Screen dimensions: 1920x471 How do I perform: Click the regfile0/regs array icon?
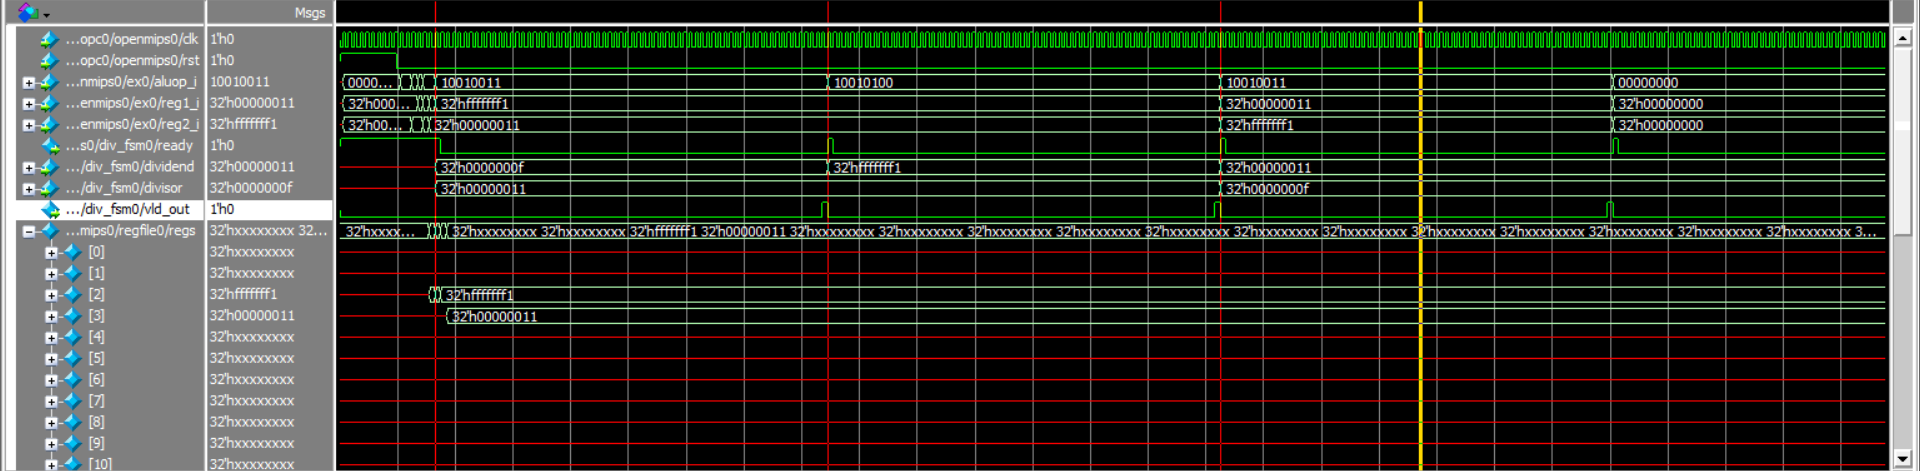(x=49, y=231)
